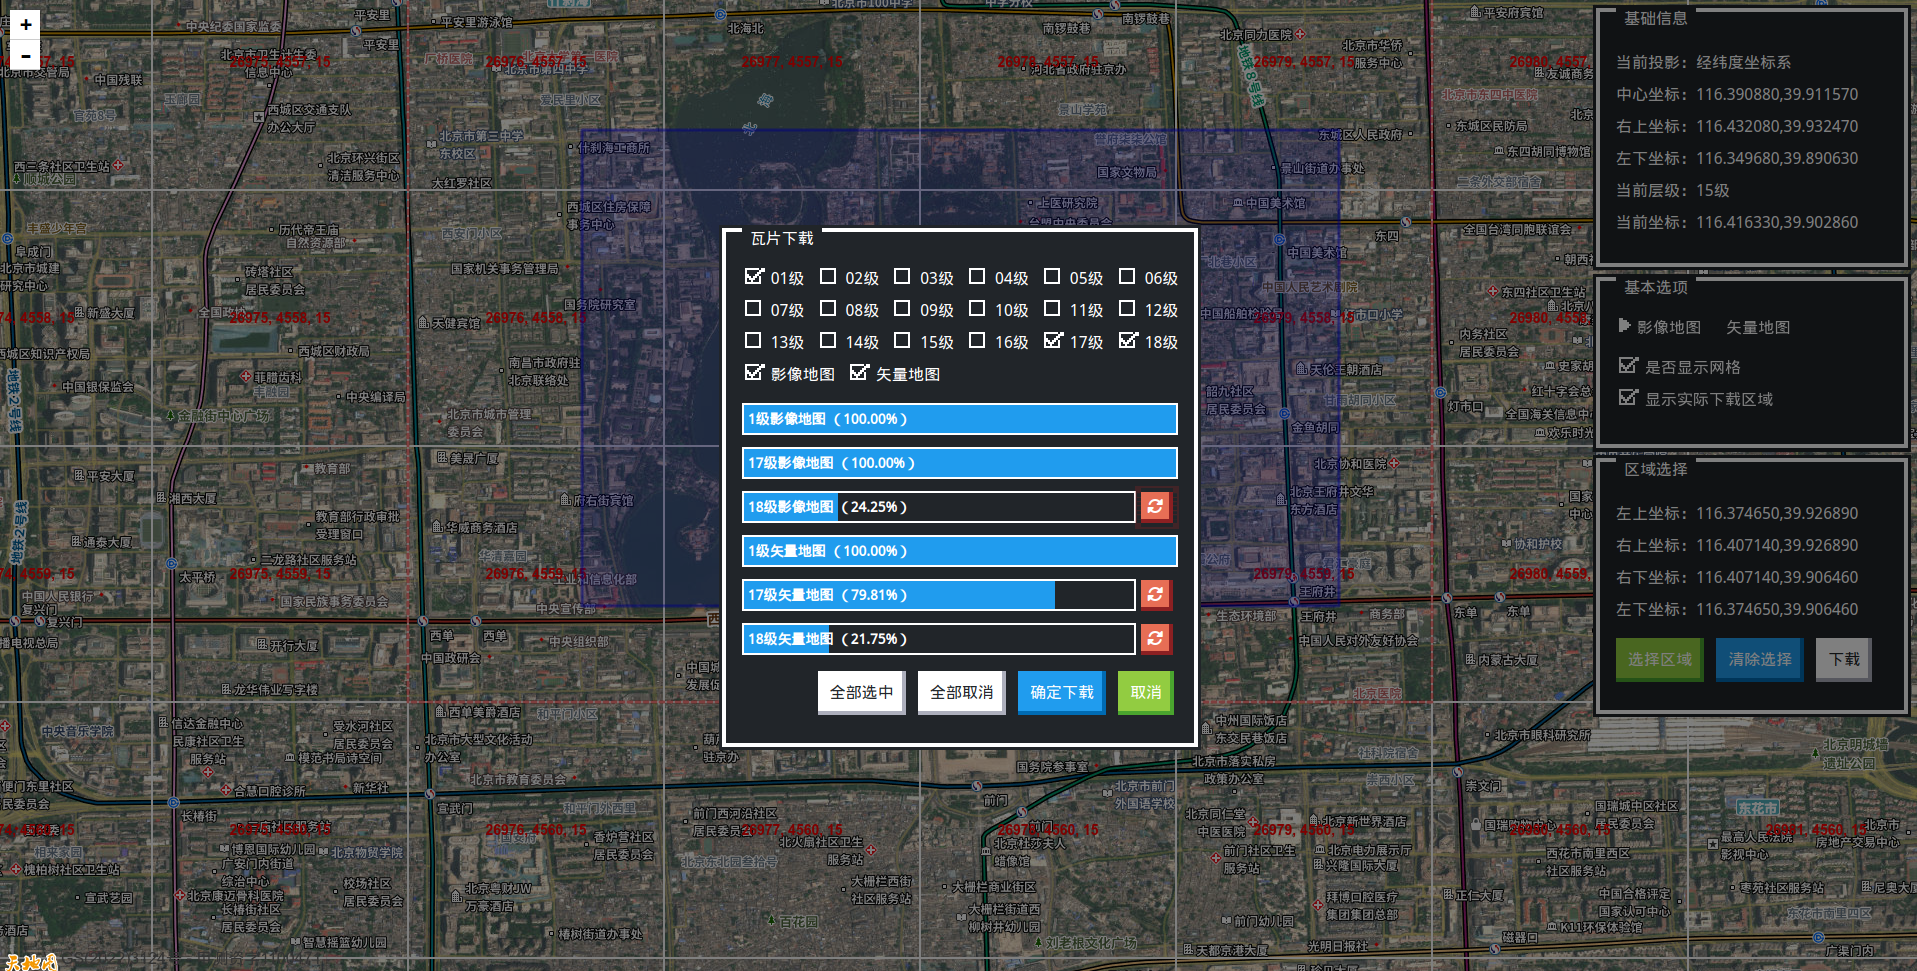
Task: Click 左上坐标 value 116.374650,39.926890
Action: click(1777, 513)
